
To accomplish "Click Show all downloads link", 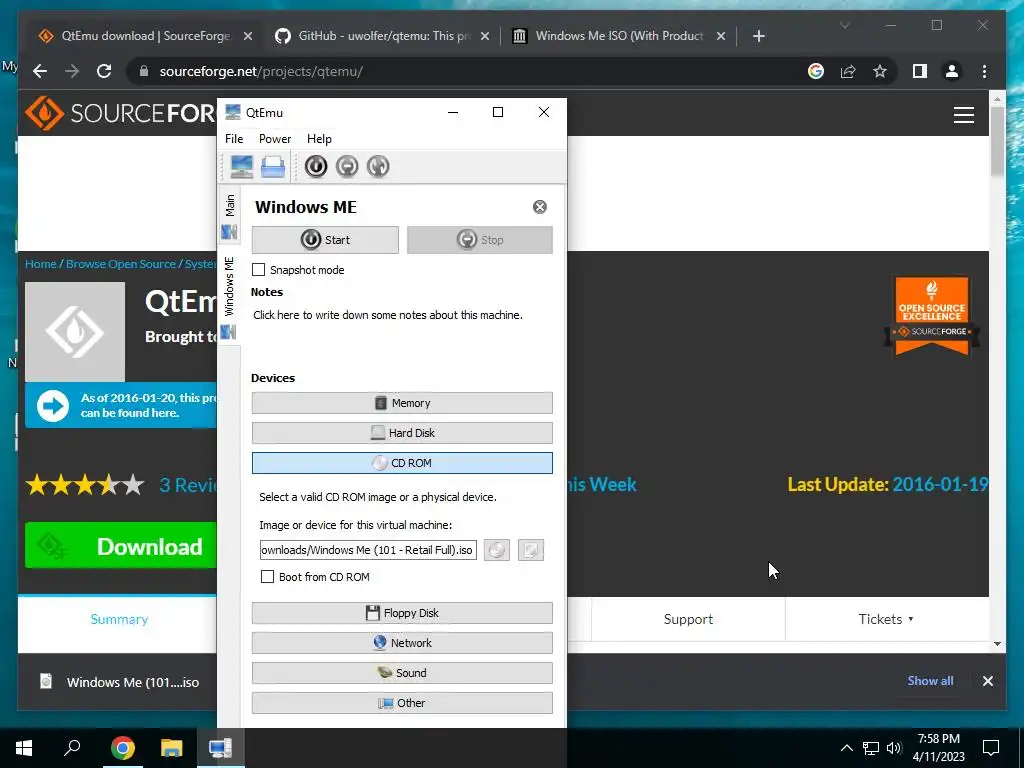I will [930, 680].
